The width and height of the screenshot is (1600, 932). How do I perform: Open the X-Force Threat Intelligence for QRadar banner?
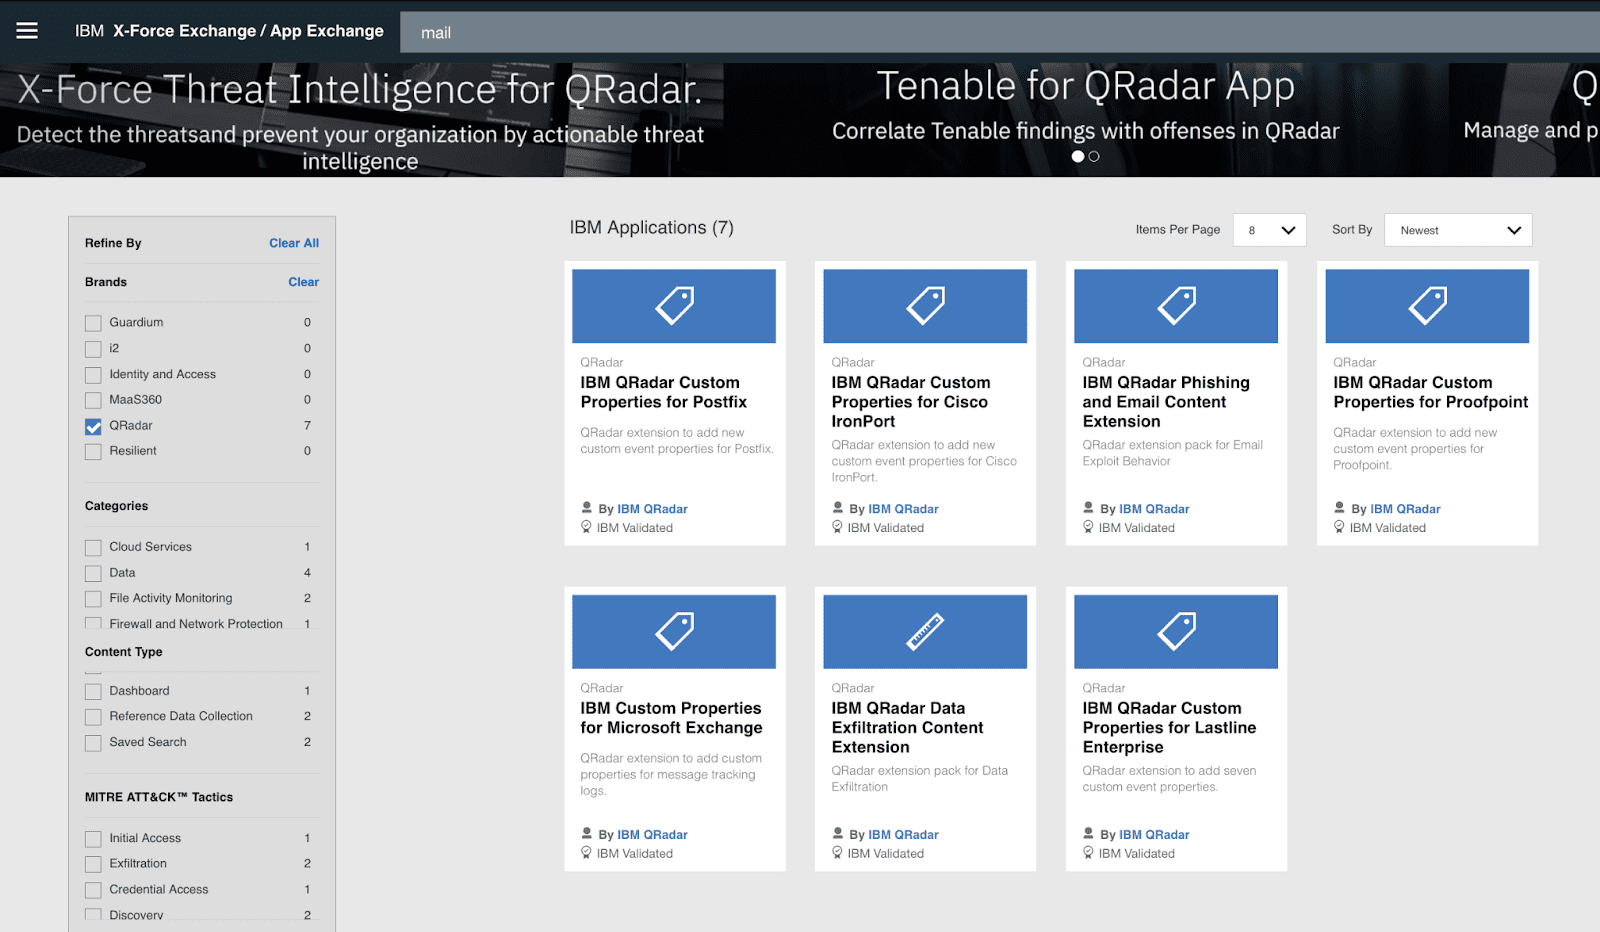360,120
